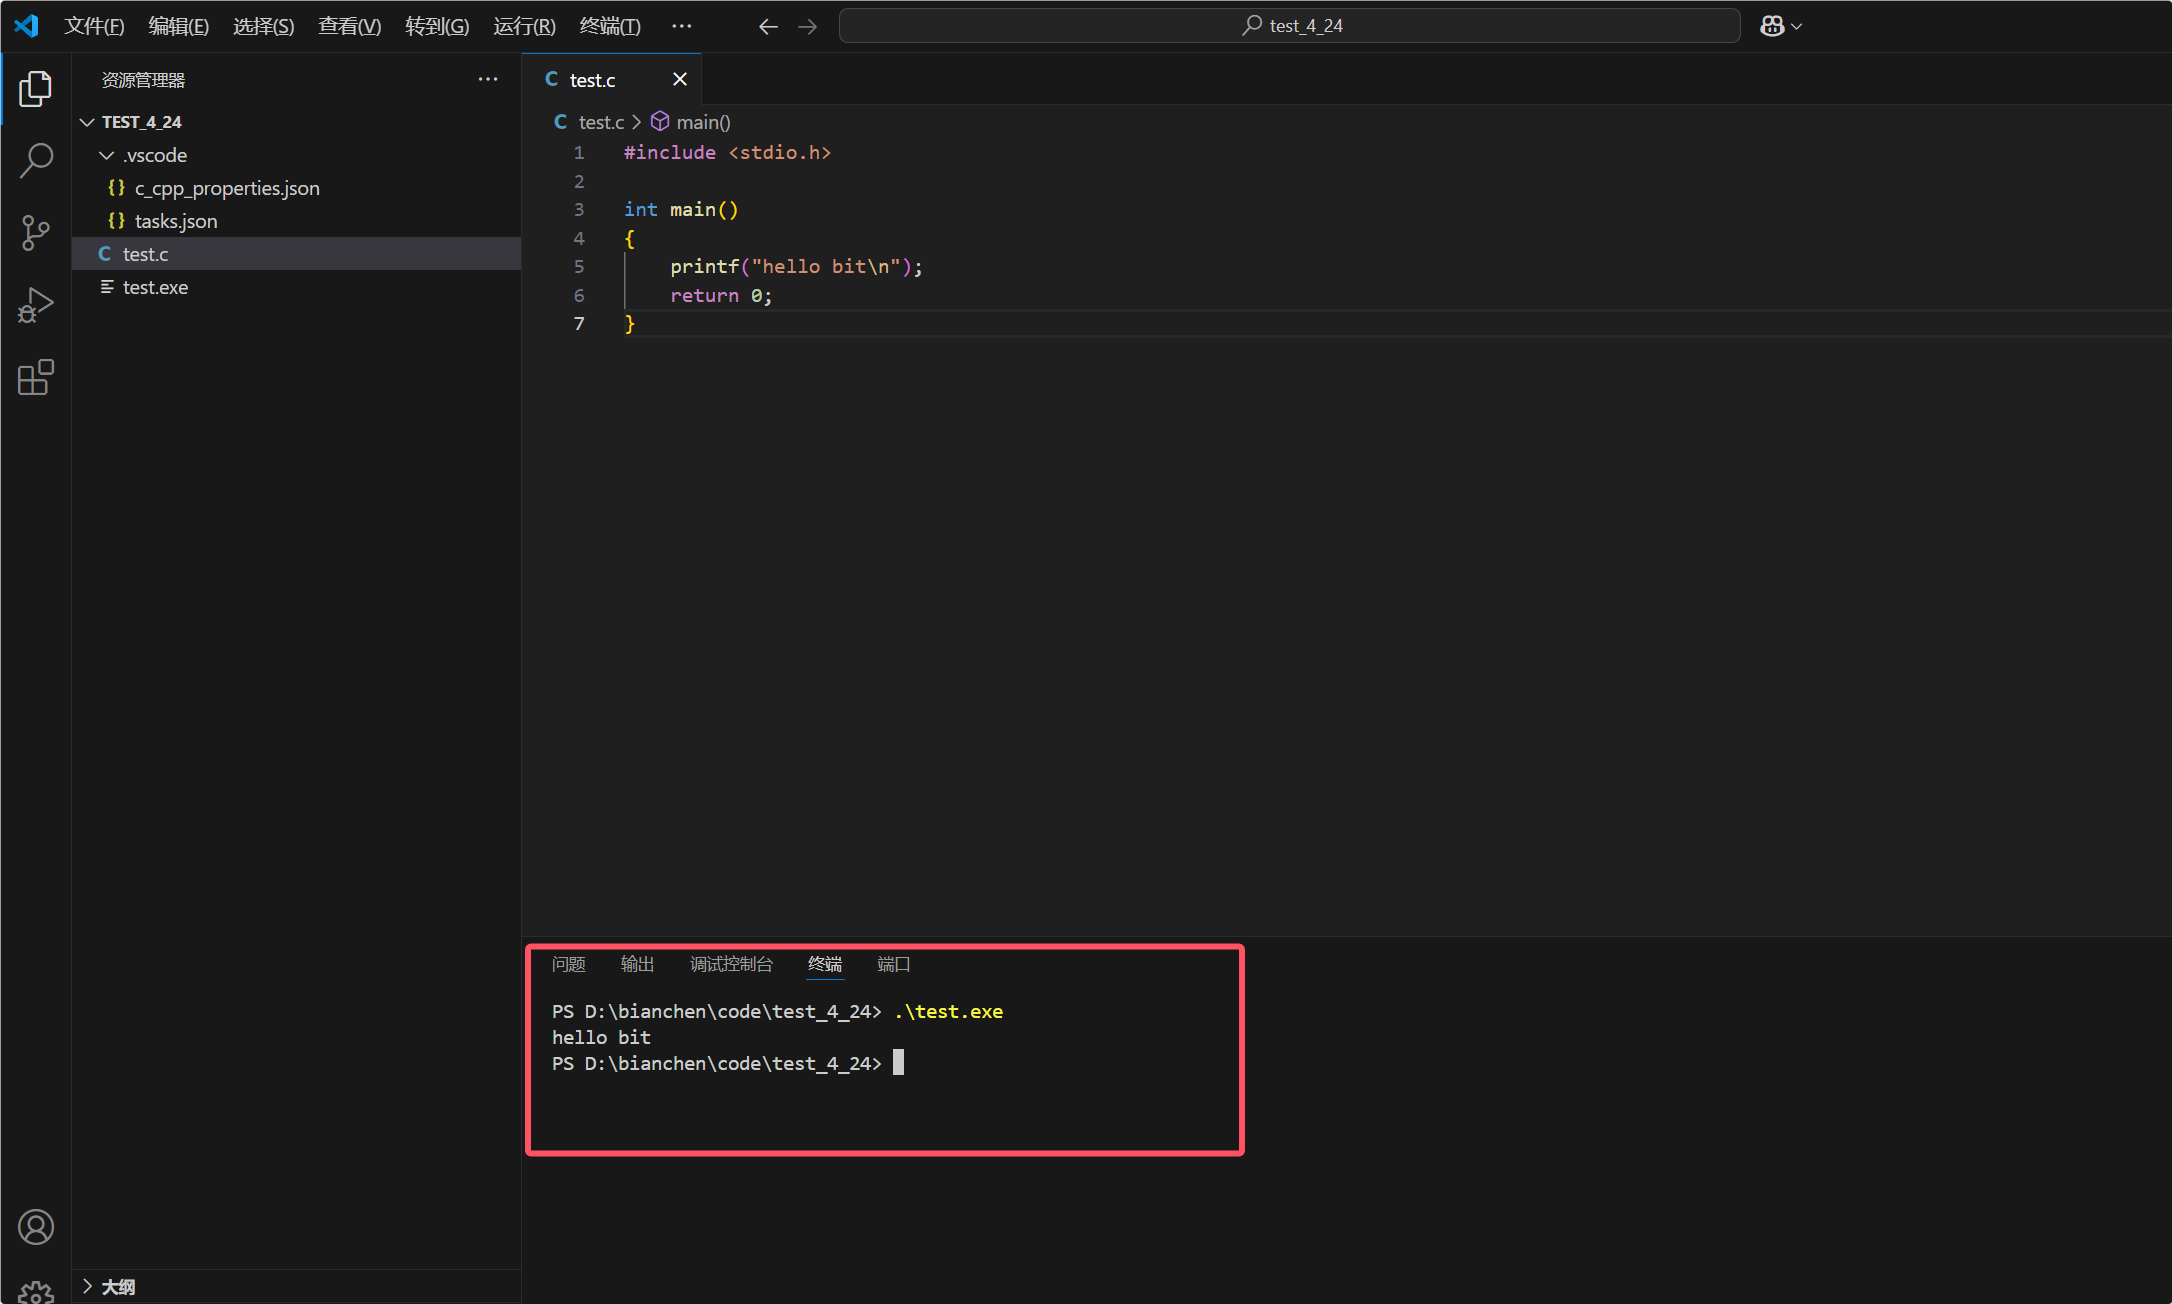
Task: Go forward using the right arrow
Action: coord(807,27)
